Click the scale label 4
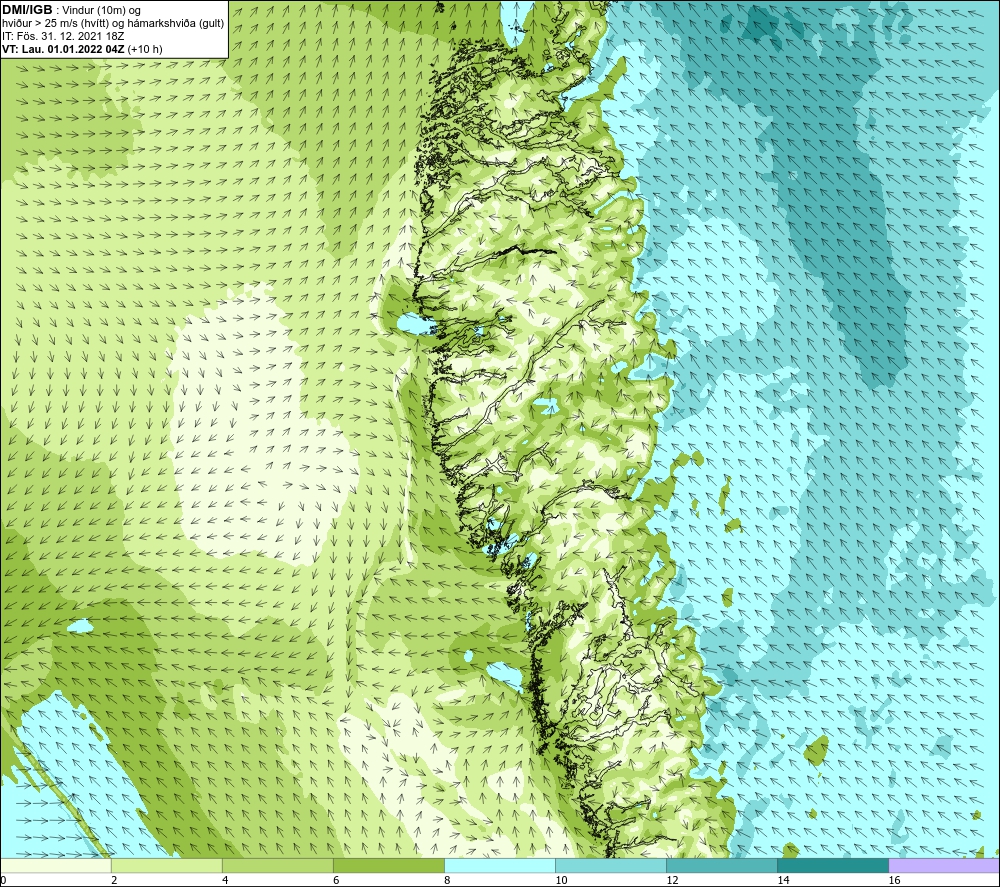This screenshot has width=1000, height=887. (x=225, y=881)
